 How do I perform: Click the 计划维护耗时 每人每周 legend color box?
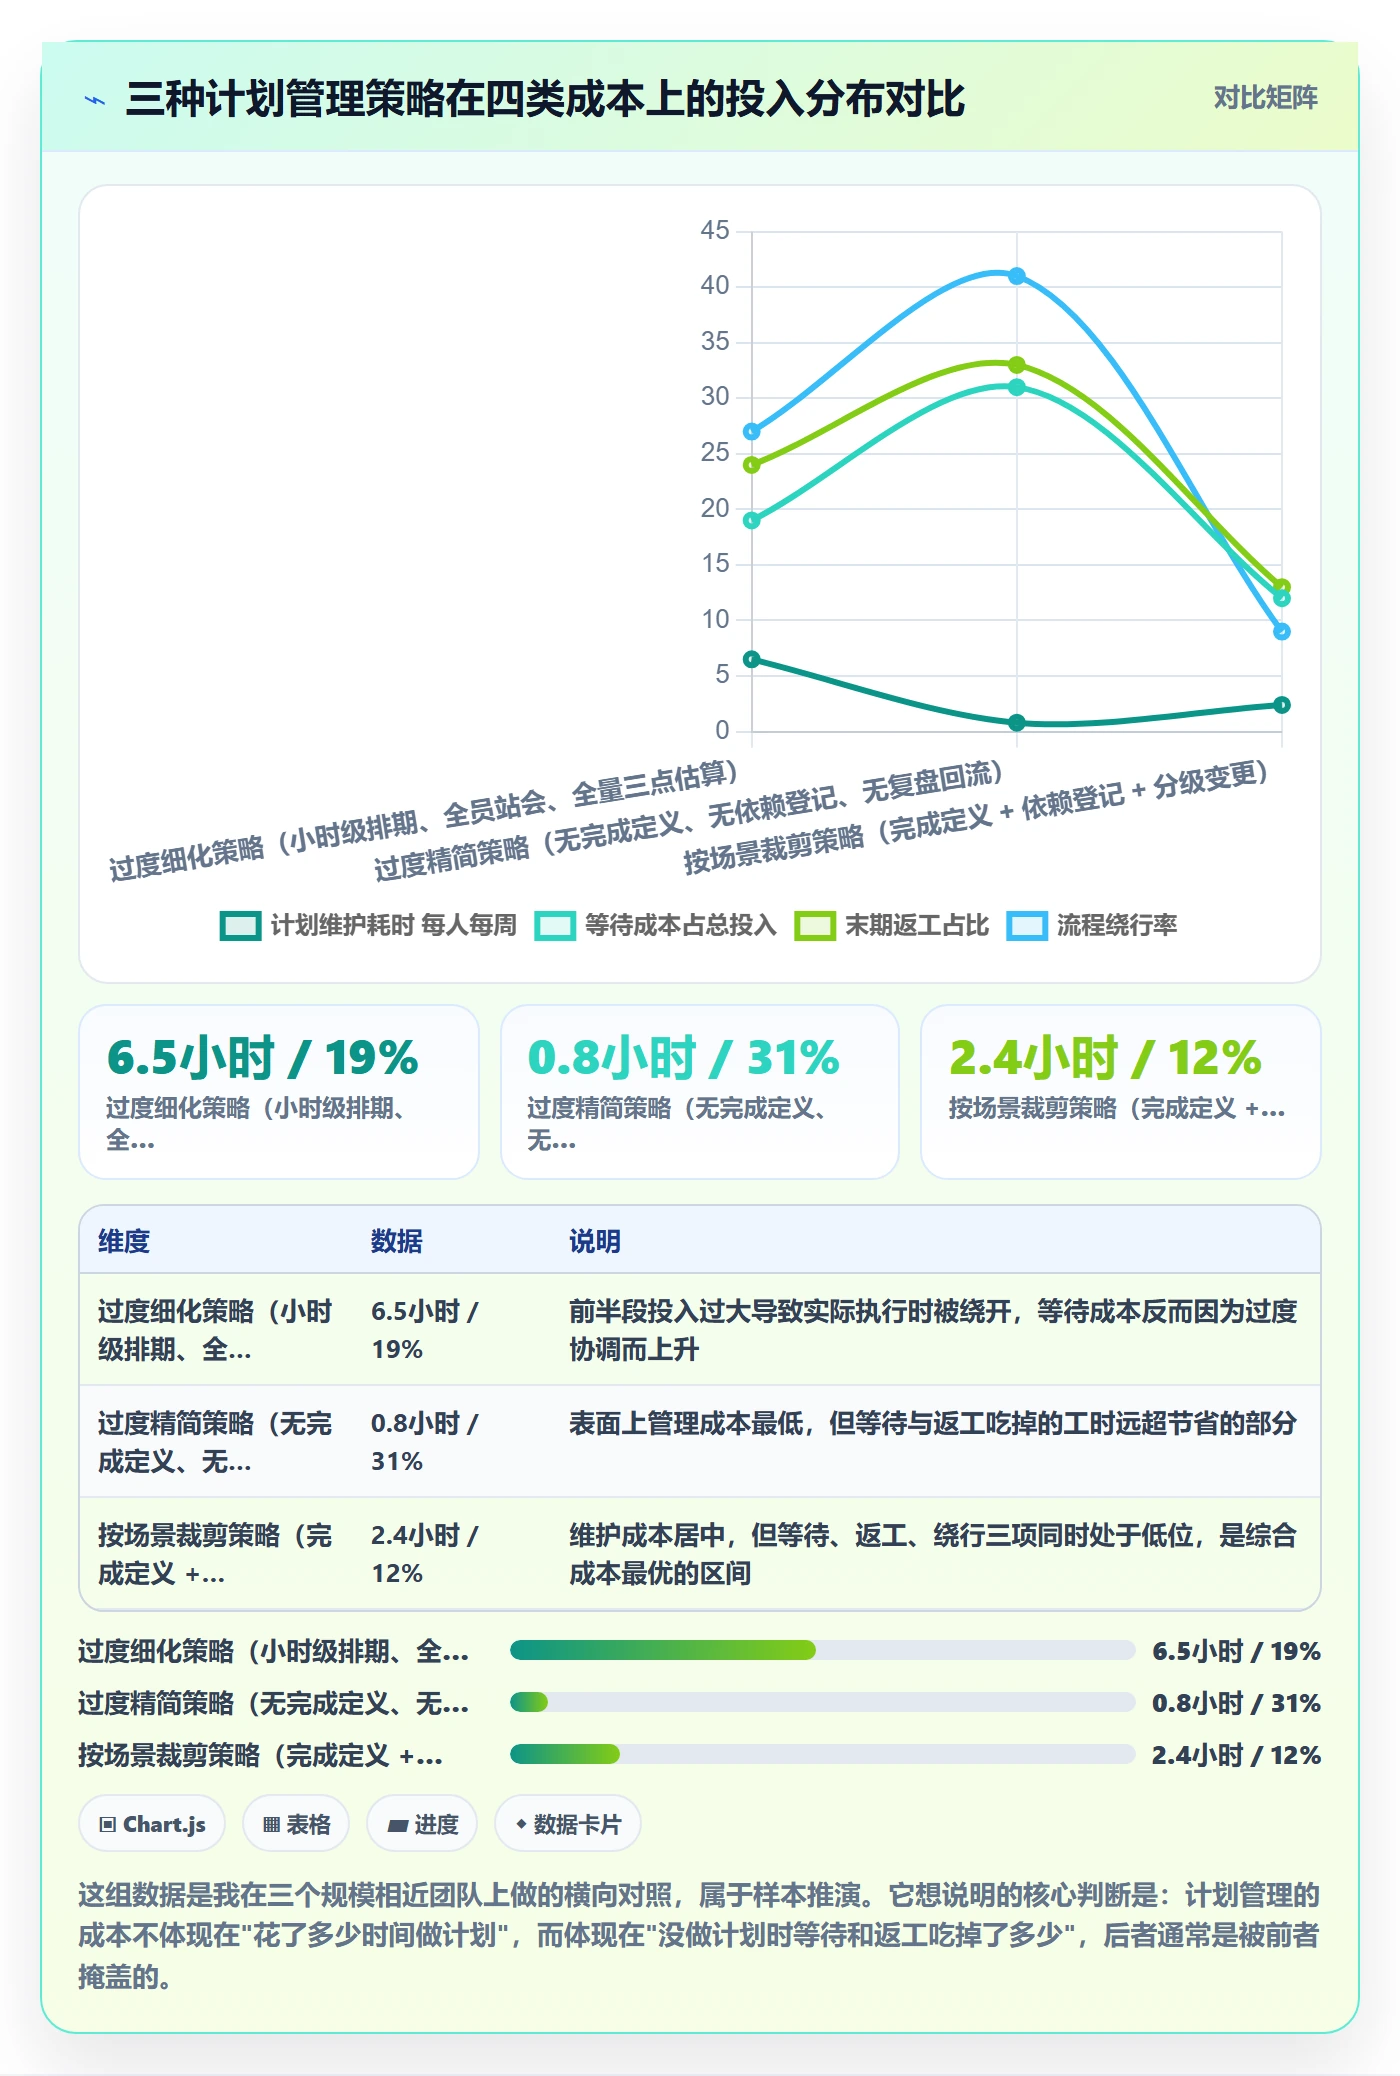tap(240, 926)
